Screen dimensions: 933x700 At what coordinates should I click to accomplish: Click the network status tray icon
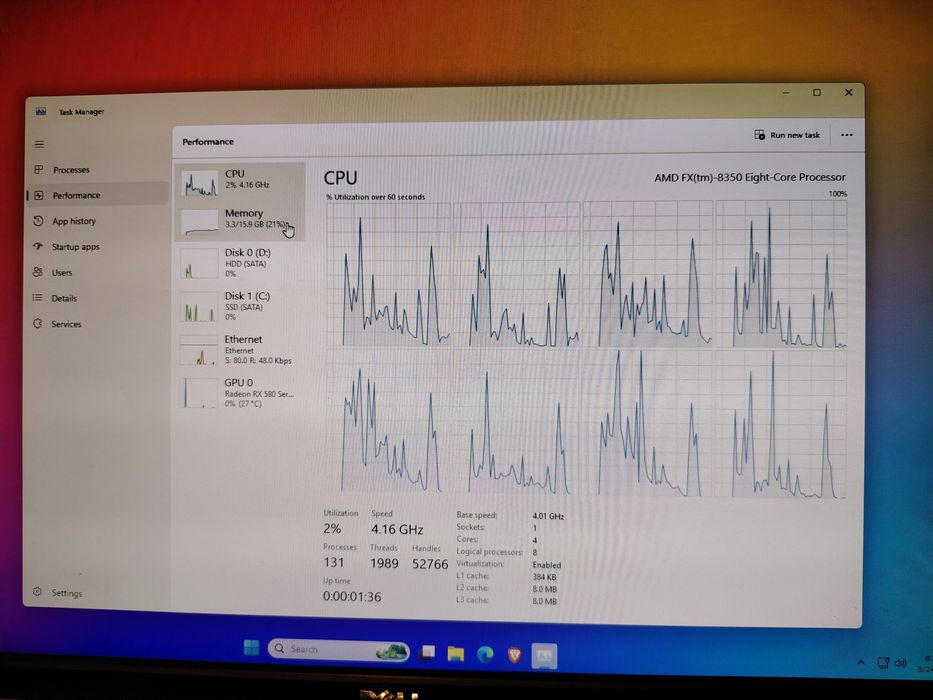click(883, 663)
